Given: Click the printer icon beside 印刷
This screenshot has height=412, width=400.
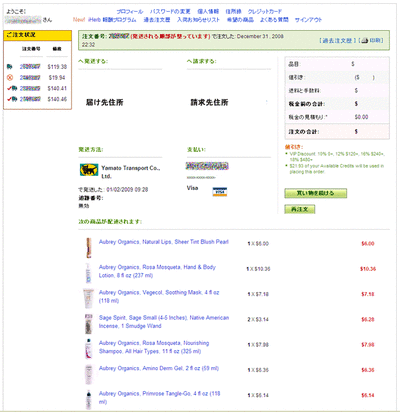Looking at the screenshot, I should click(364, 40).
